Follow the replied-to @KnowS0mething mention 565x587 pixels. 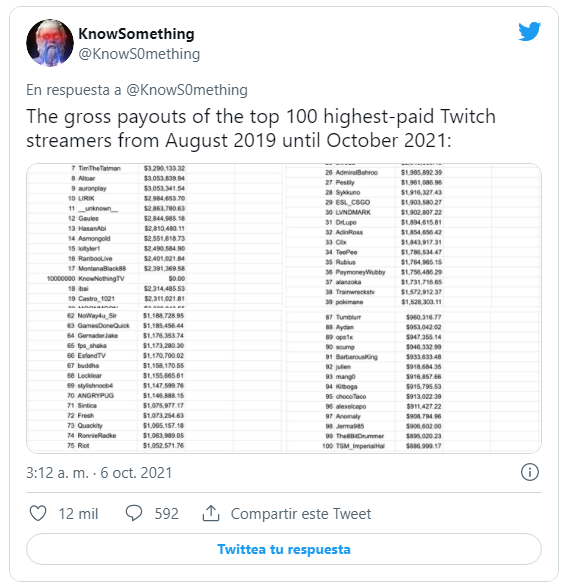187,90
